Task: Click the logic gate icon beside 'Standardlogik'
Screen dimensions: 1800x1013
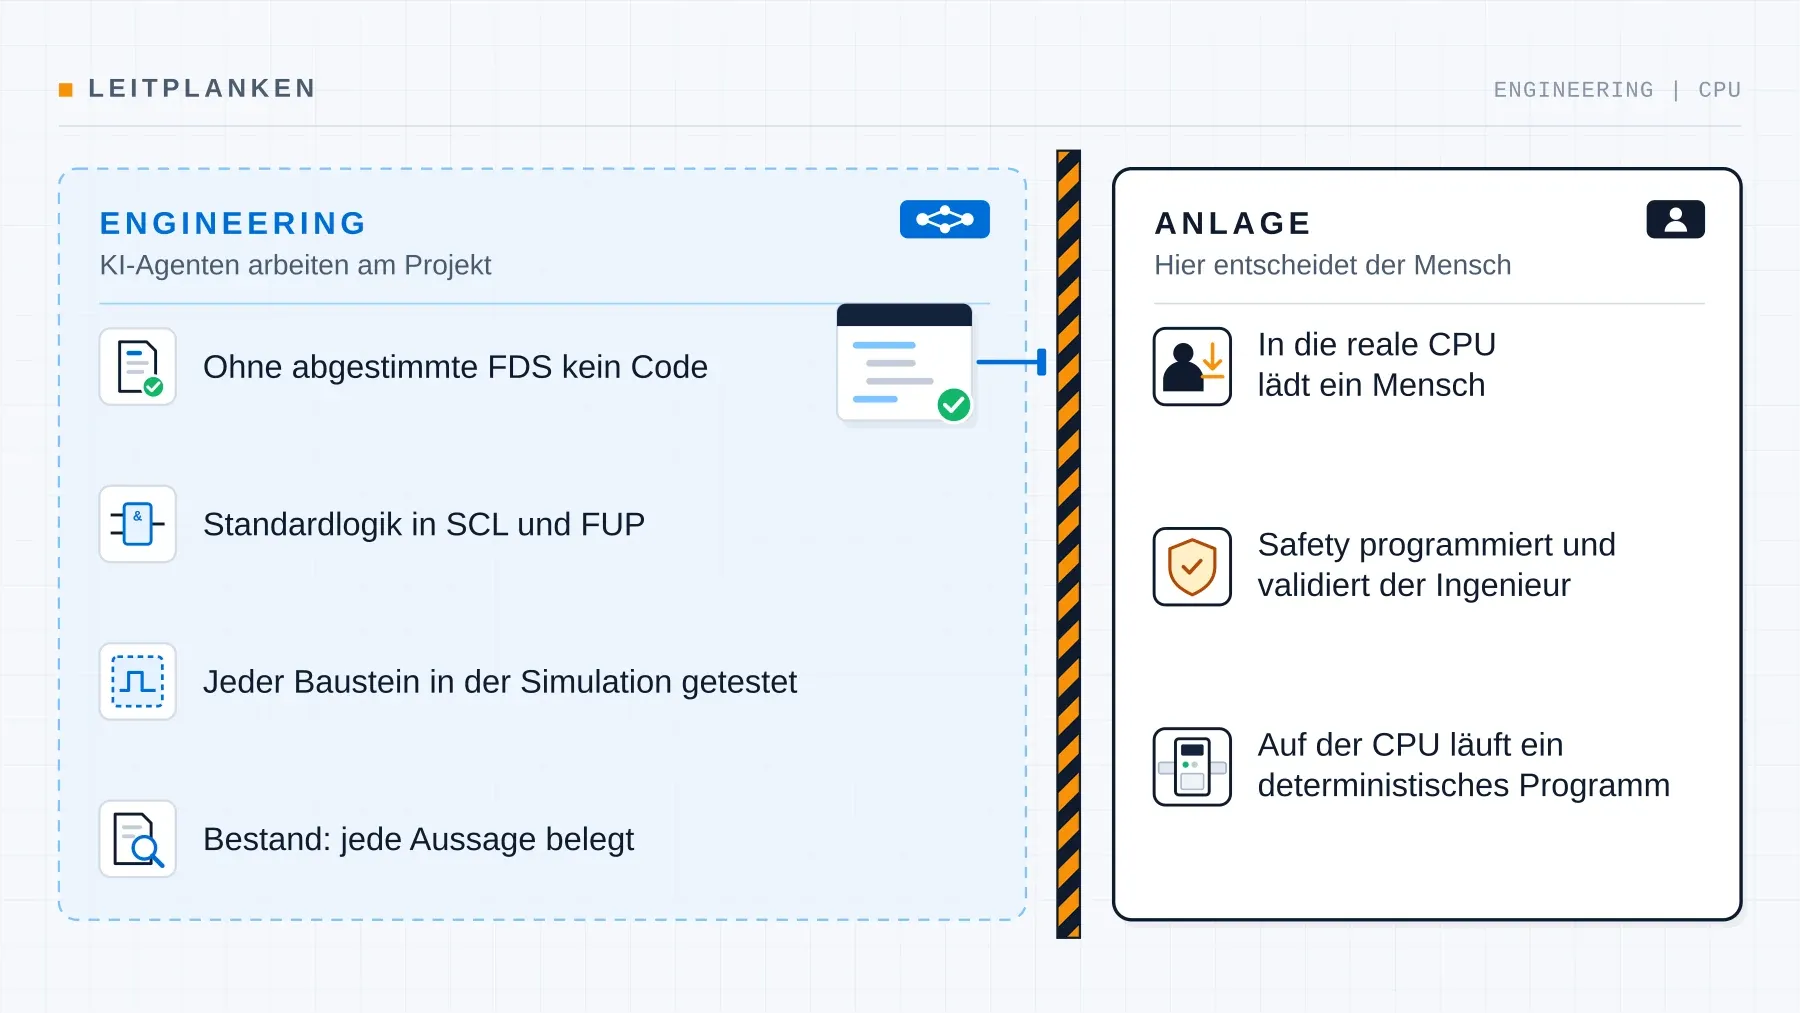Action: point(138,524)
